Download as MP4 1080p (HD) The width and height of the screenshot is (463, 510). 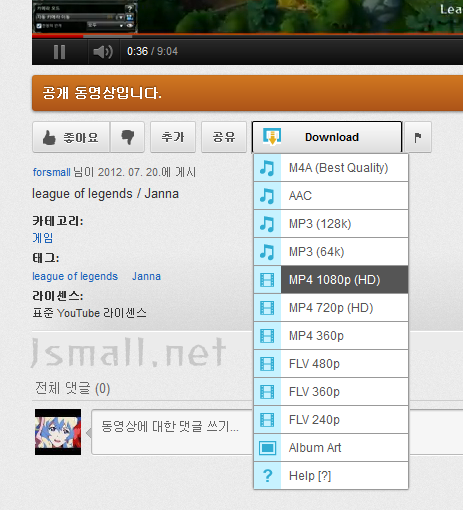(331, 280)
